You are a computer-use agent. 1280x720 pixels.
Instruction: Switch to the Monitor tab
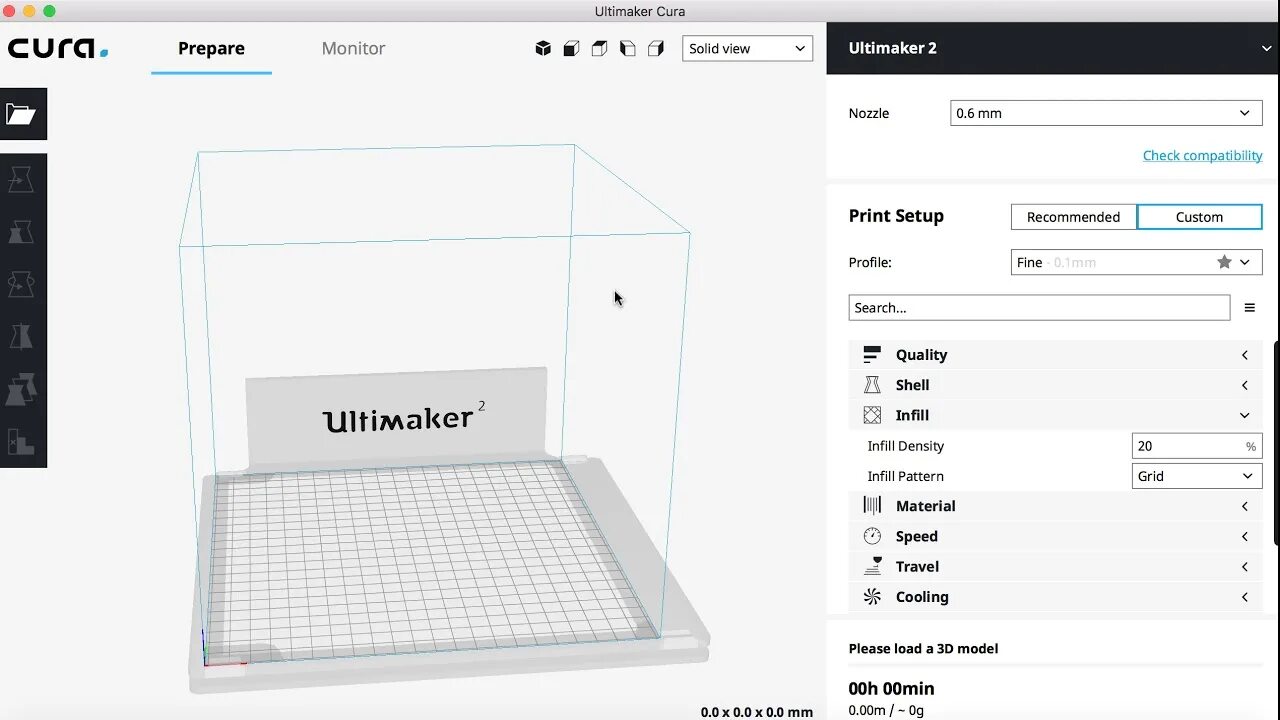(353, 48)
